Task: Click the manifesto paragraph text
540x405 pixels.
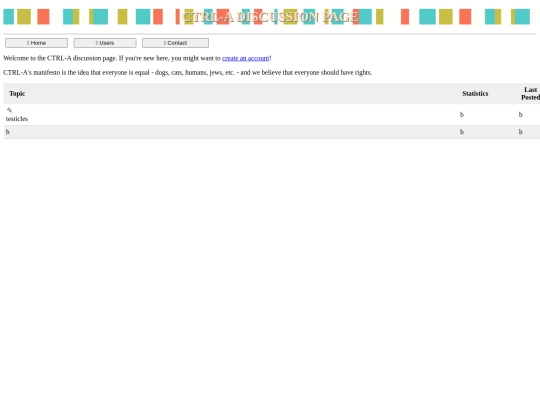Action: (188, 73)
